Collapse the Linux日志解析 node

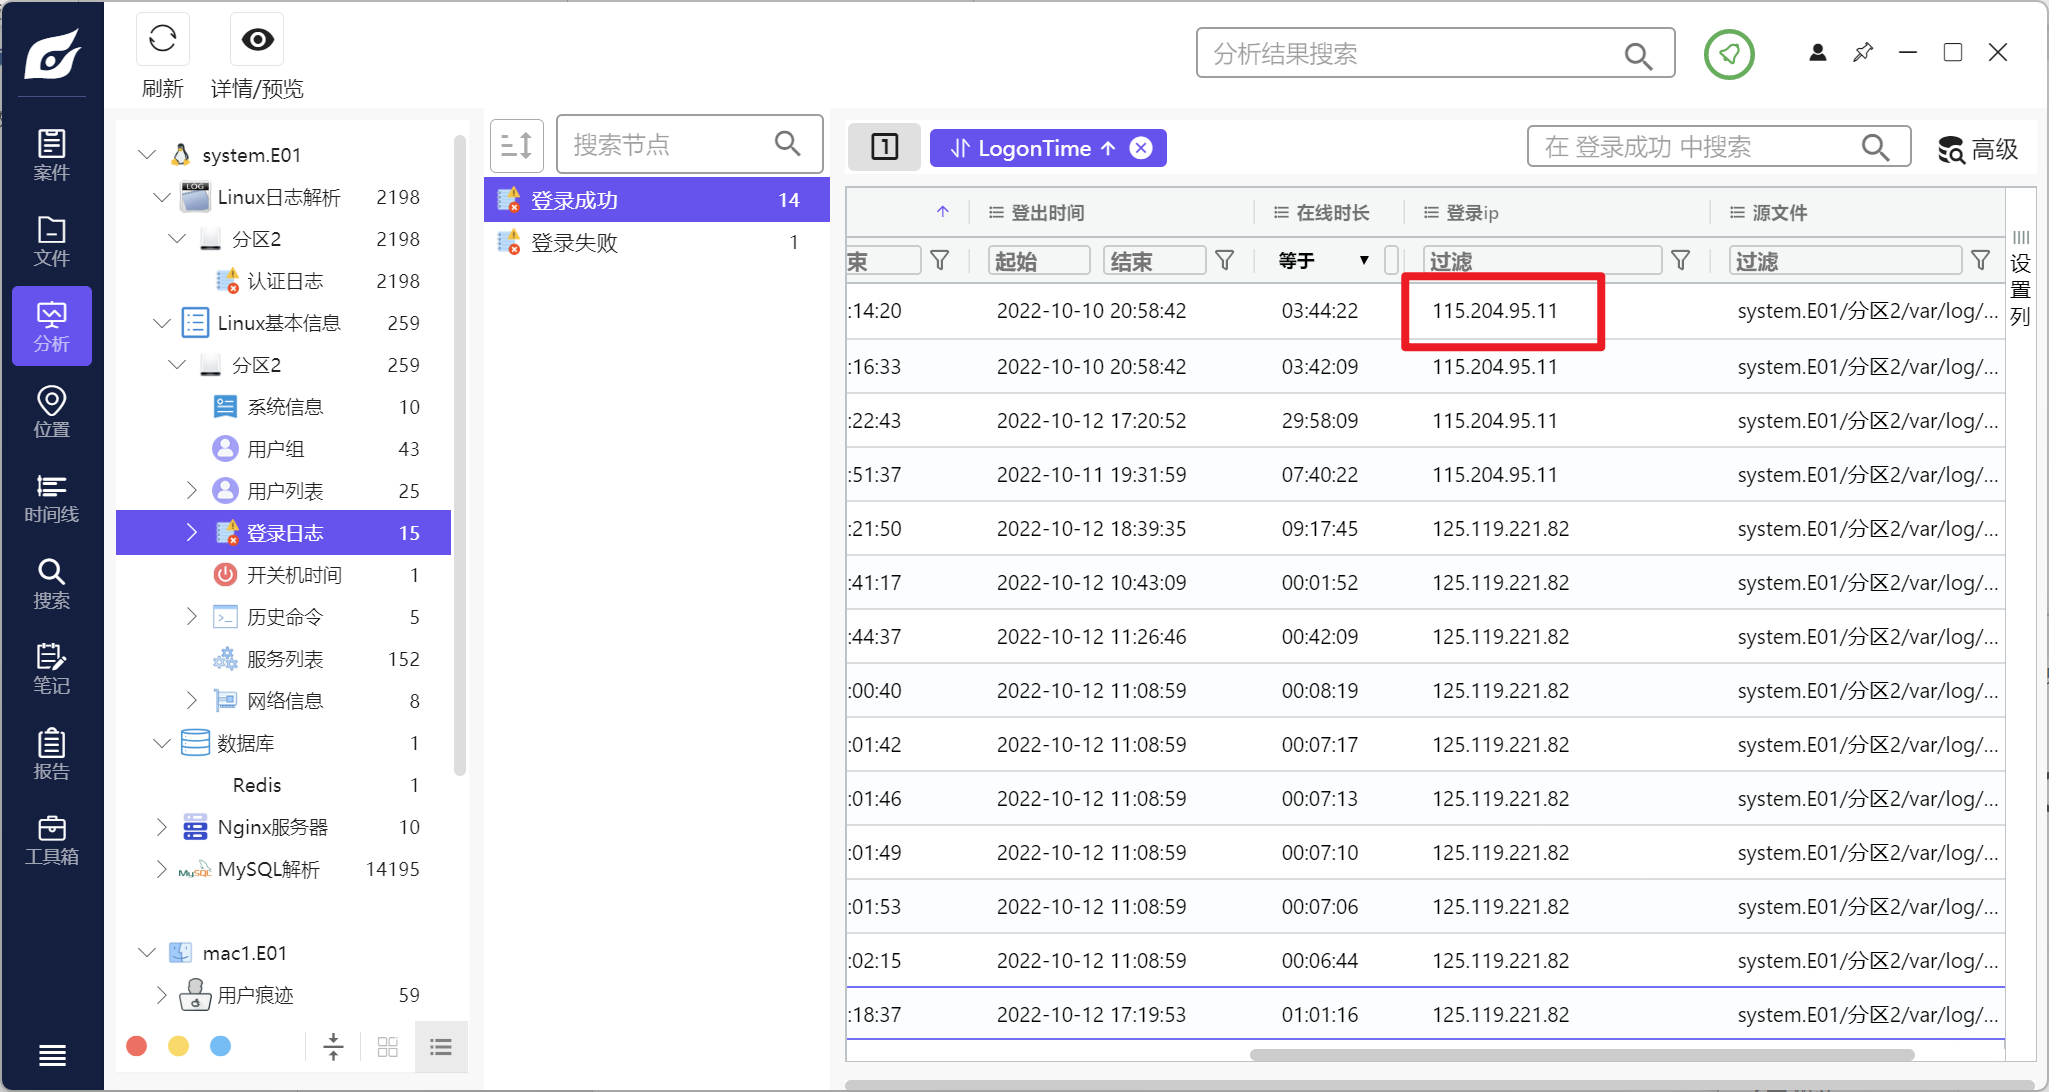coord(162,197)
